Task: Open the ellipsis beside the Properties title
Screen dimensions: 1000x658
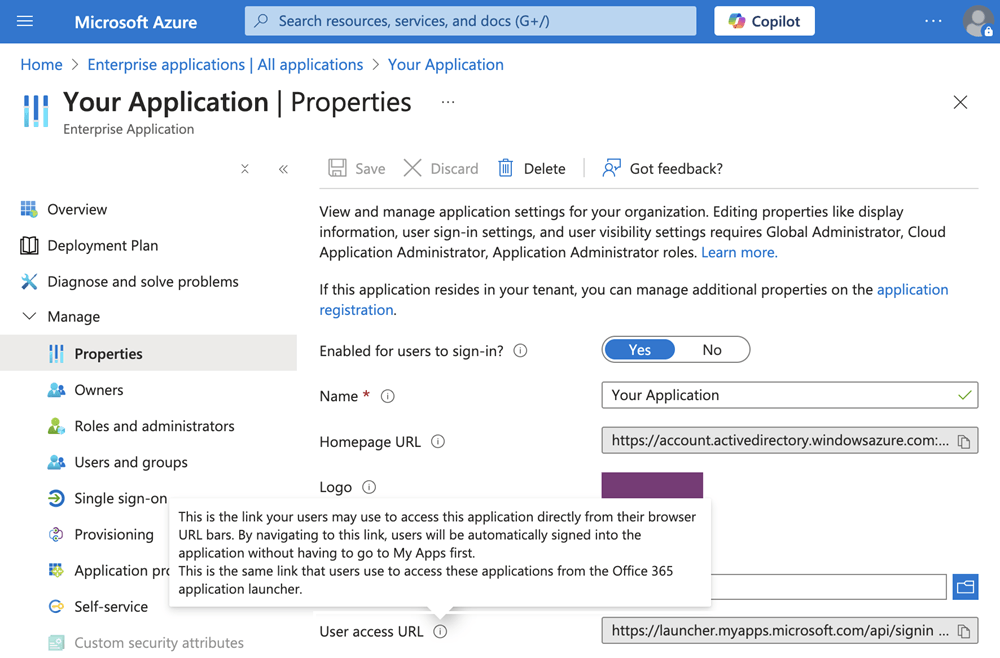Action: click(x=448, y=102)
